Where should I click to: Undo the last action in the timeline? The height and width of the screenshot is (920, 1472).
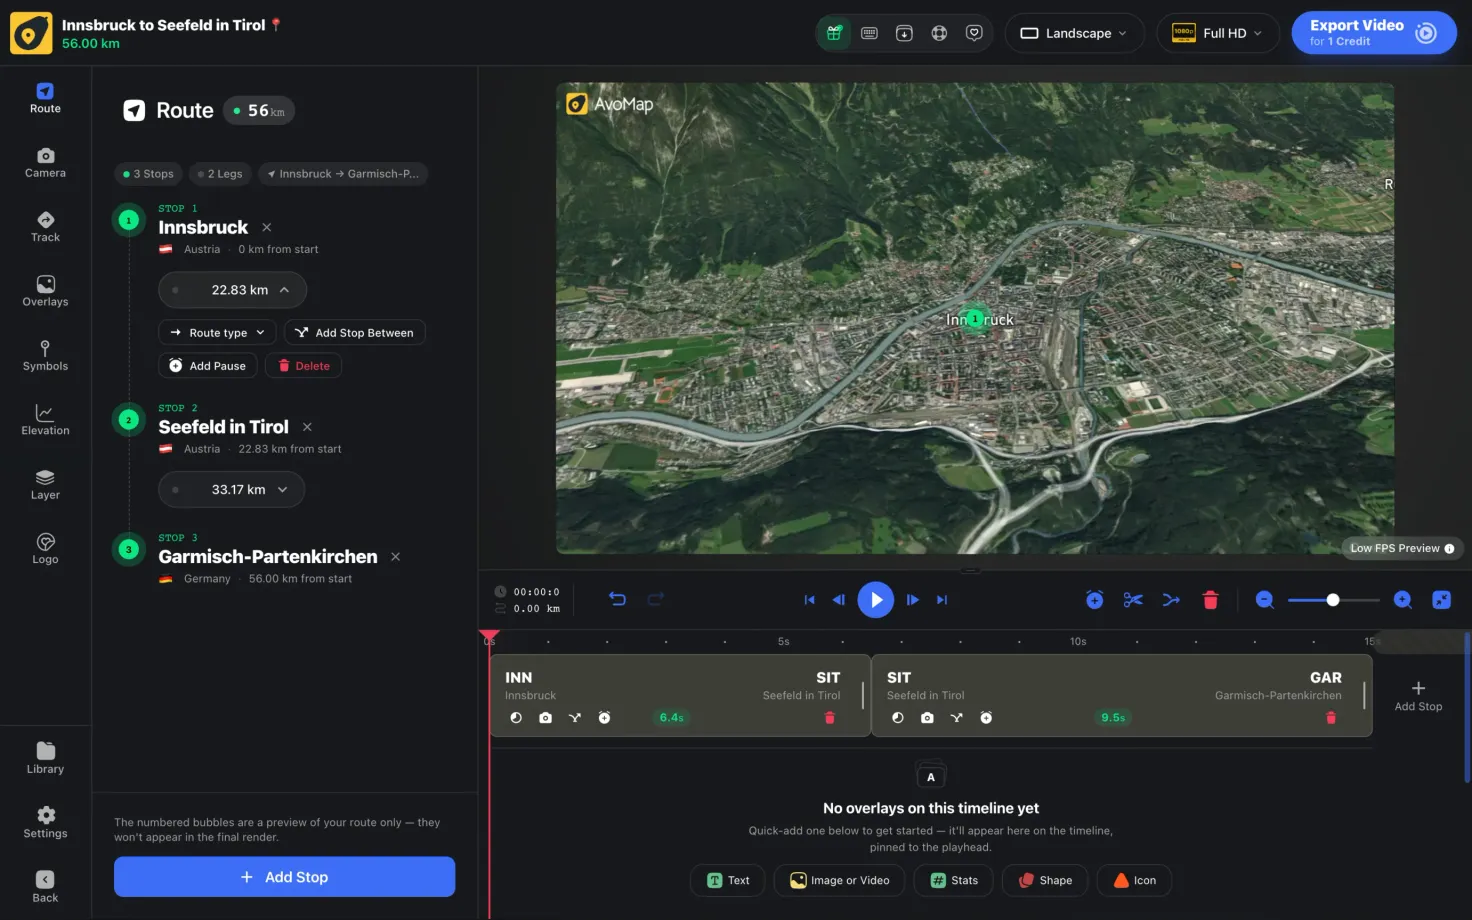point(617,599)
